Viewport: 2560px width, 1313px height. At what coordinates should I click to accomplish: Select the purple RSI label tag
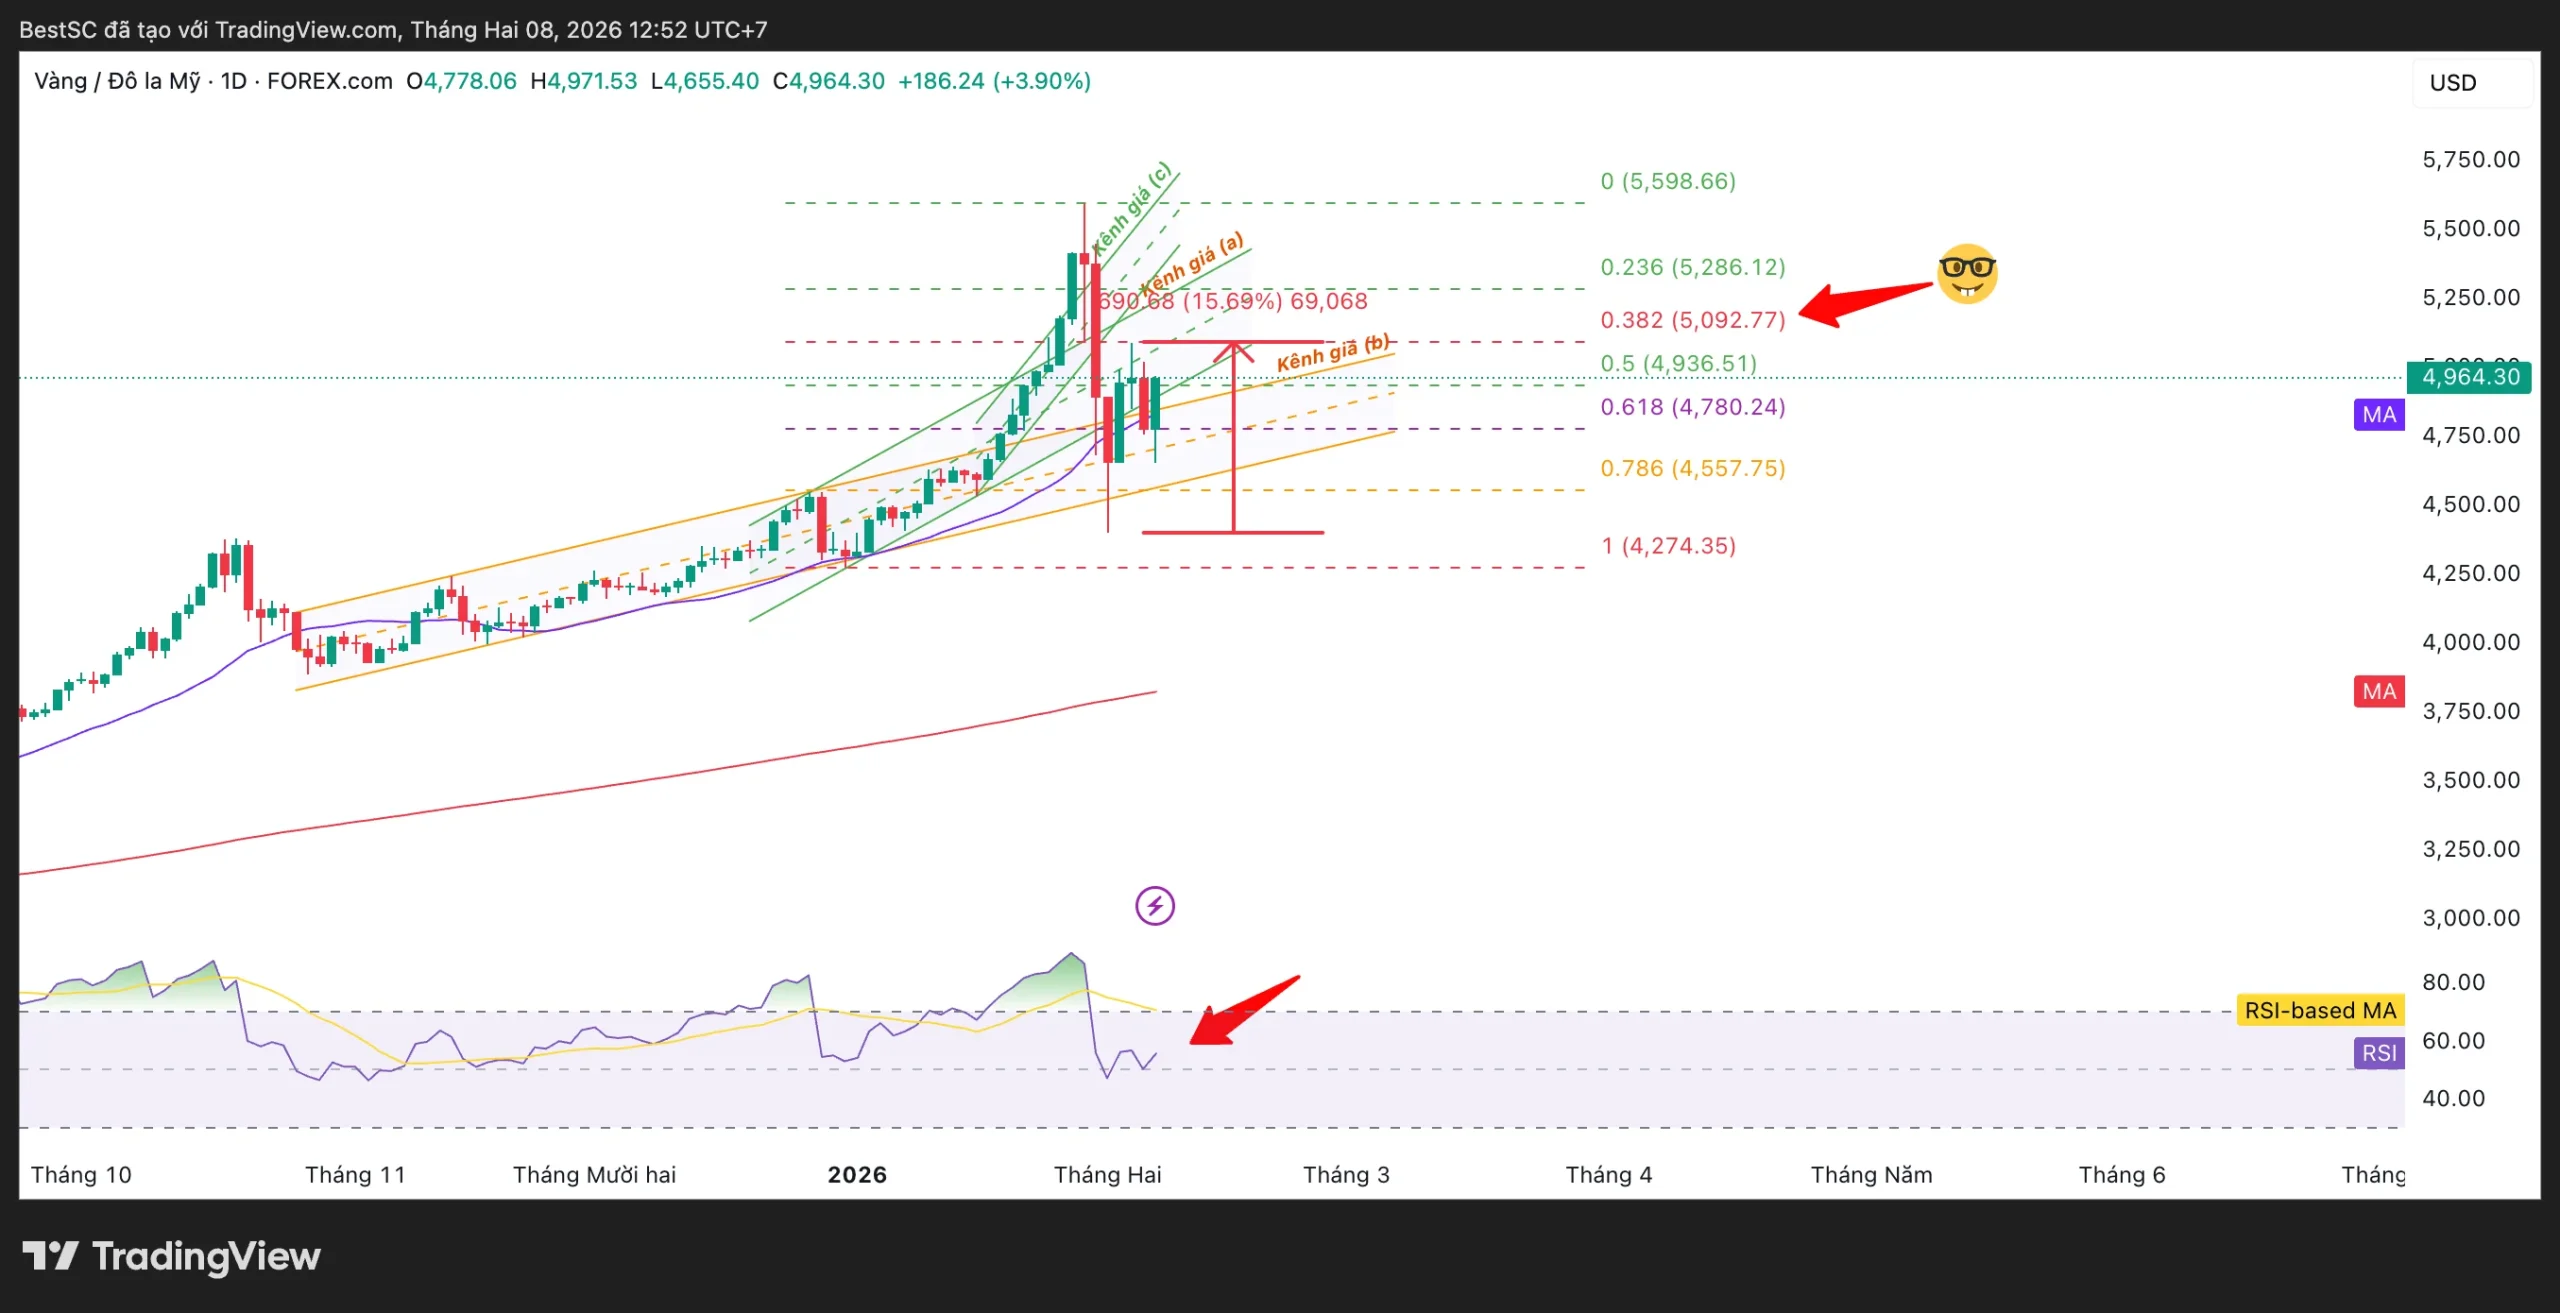click(2378, 1052)
